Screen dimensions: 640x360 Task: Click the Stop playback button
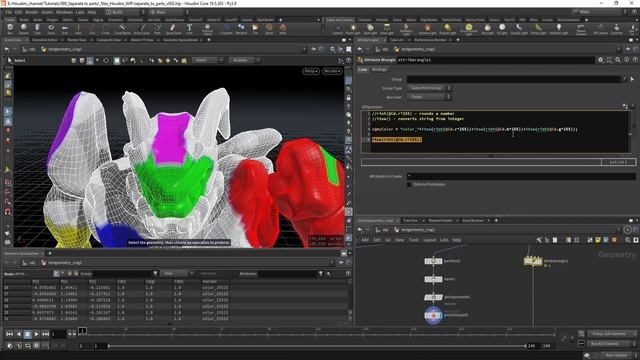(27, 334)
